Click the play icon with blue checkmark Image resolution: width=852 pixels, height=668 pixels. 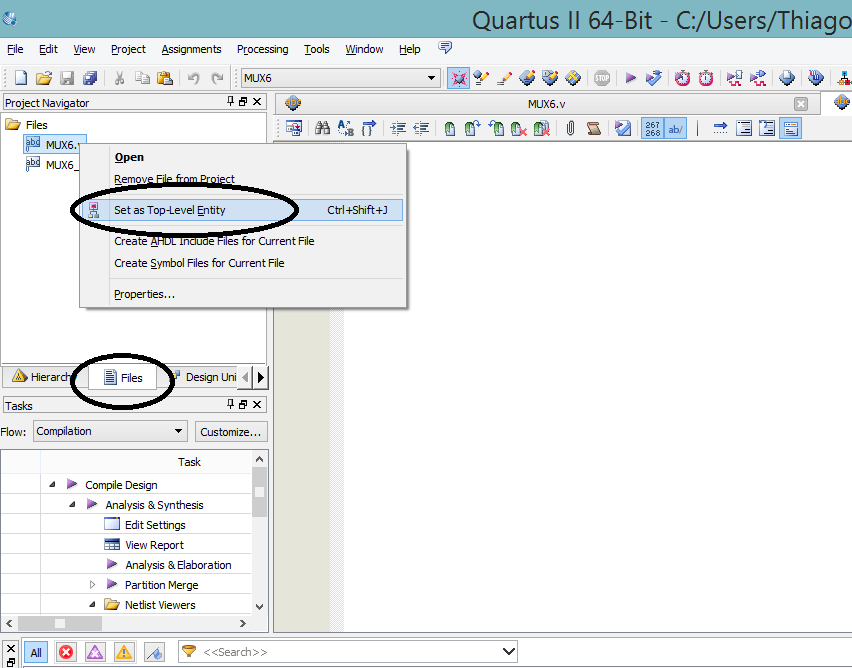pos(654,78)
